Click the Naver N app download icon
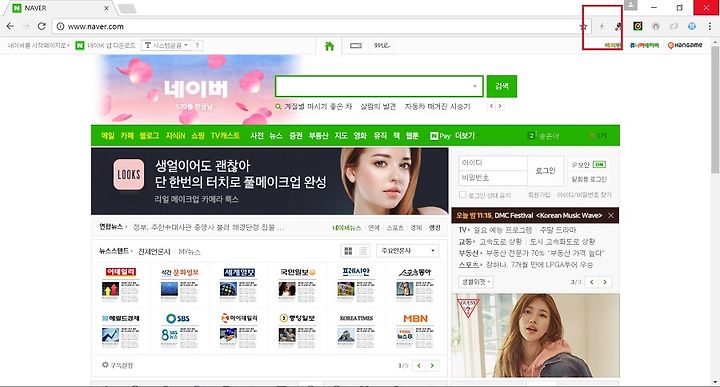The image size is (720, 387). [80, 45]
